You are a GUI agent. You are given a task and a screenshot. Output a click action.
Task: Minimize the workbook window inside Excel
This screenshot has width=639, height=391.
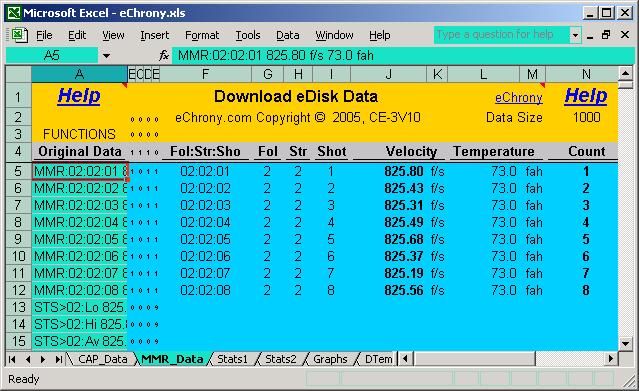click(590, 35)
